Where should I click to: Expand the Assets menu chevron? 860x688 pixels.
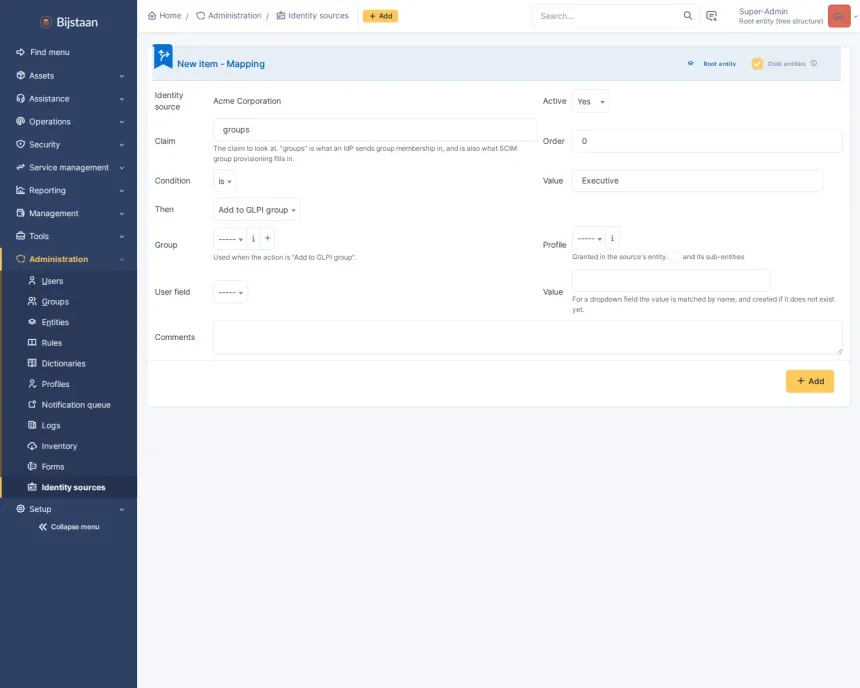(122, 76)
